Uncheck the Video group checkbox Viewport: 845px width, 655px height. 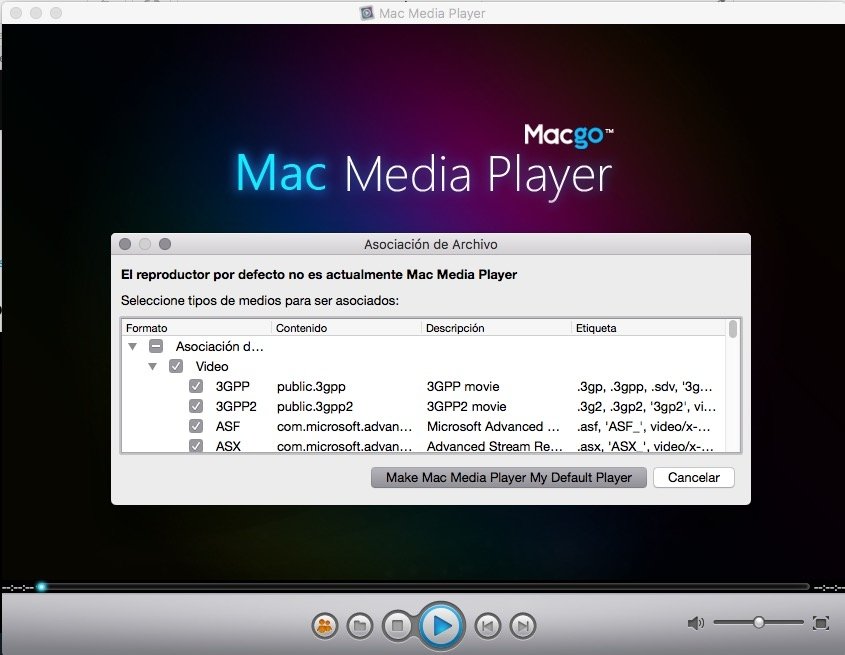point(176,367)
